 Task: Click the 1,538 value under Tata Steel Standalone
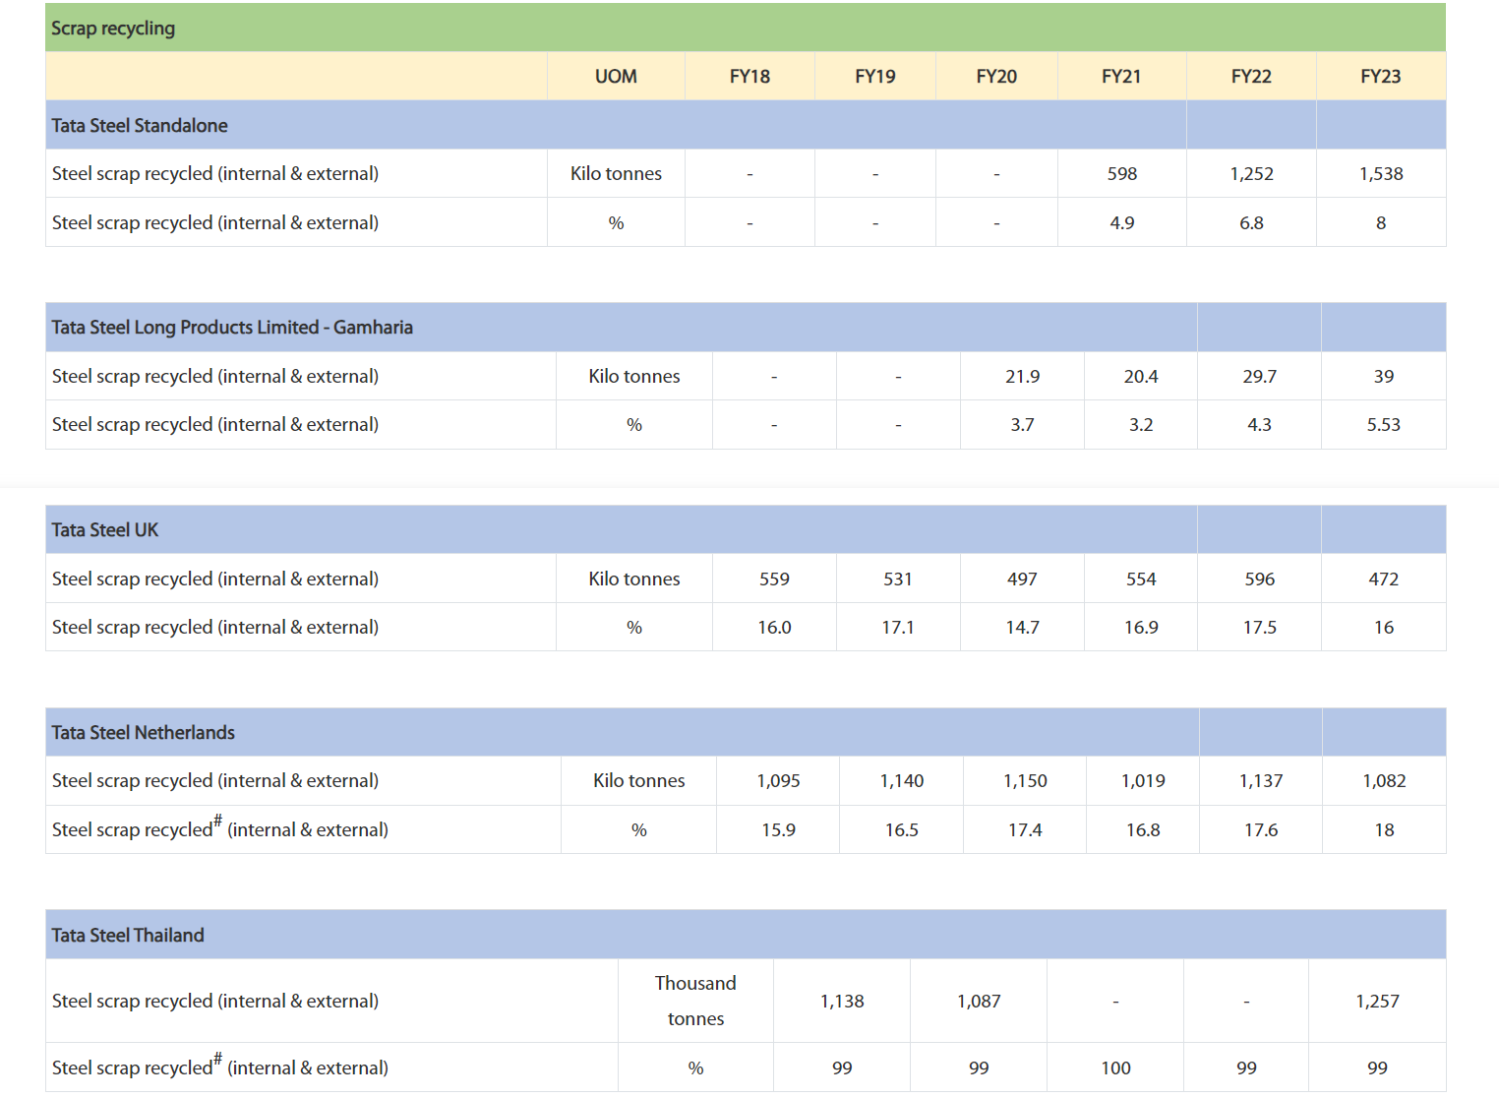[x=1380, y=174]
